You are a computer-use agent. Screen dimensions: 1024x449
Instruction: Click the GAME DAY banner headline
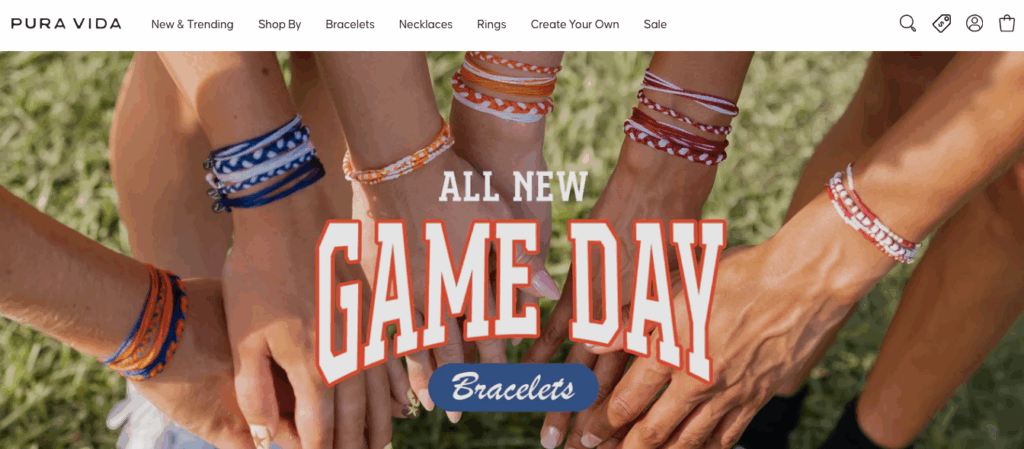tap(520, 302)
